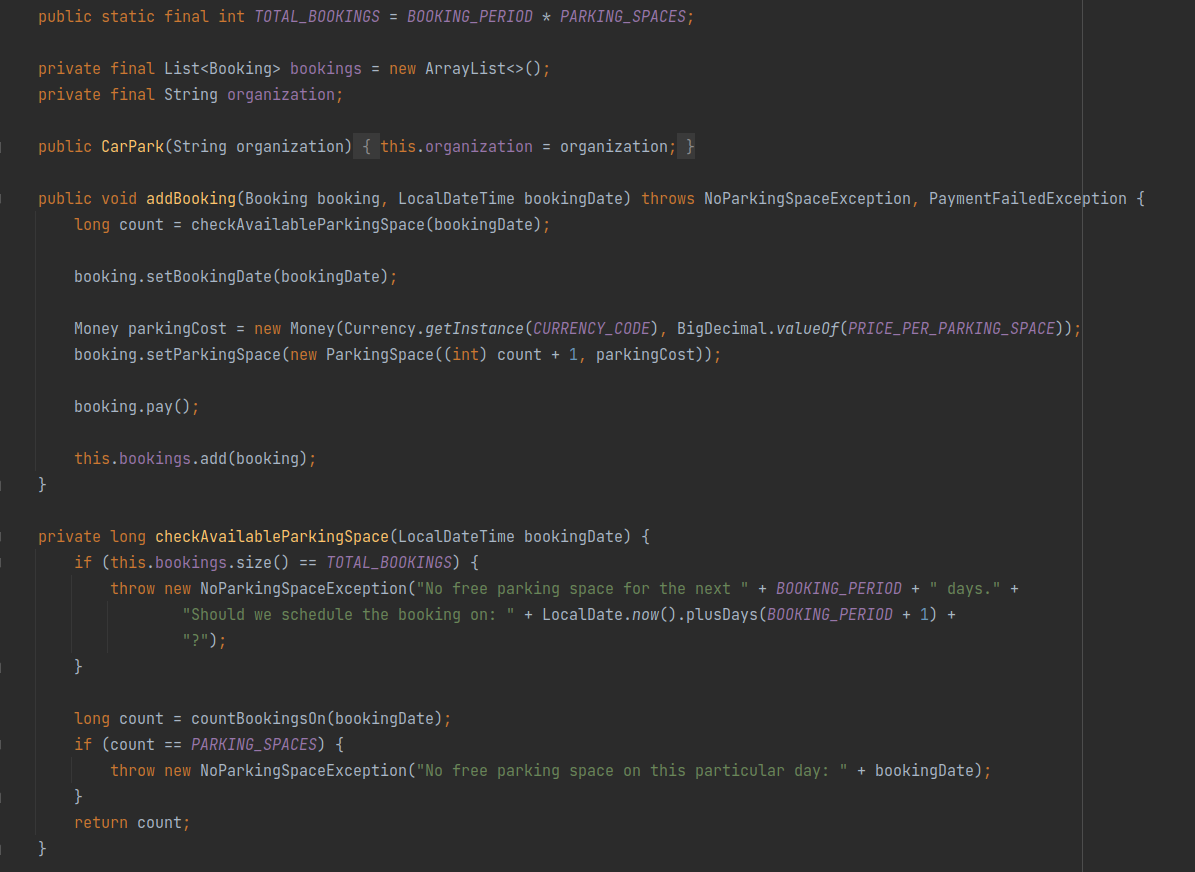Click the 'PRICE_PER_PARKING_SPACE' constant
The height and width of the screenshot is (872, 1195).
tap(951, 329)
